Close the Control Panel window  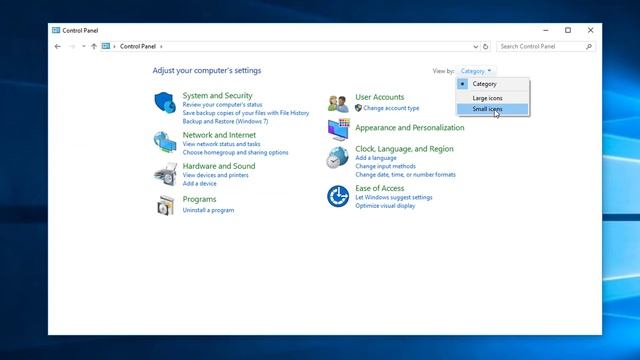click(591, 30)
